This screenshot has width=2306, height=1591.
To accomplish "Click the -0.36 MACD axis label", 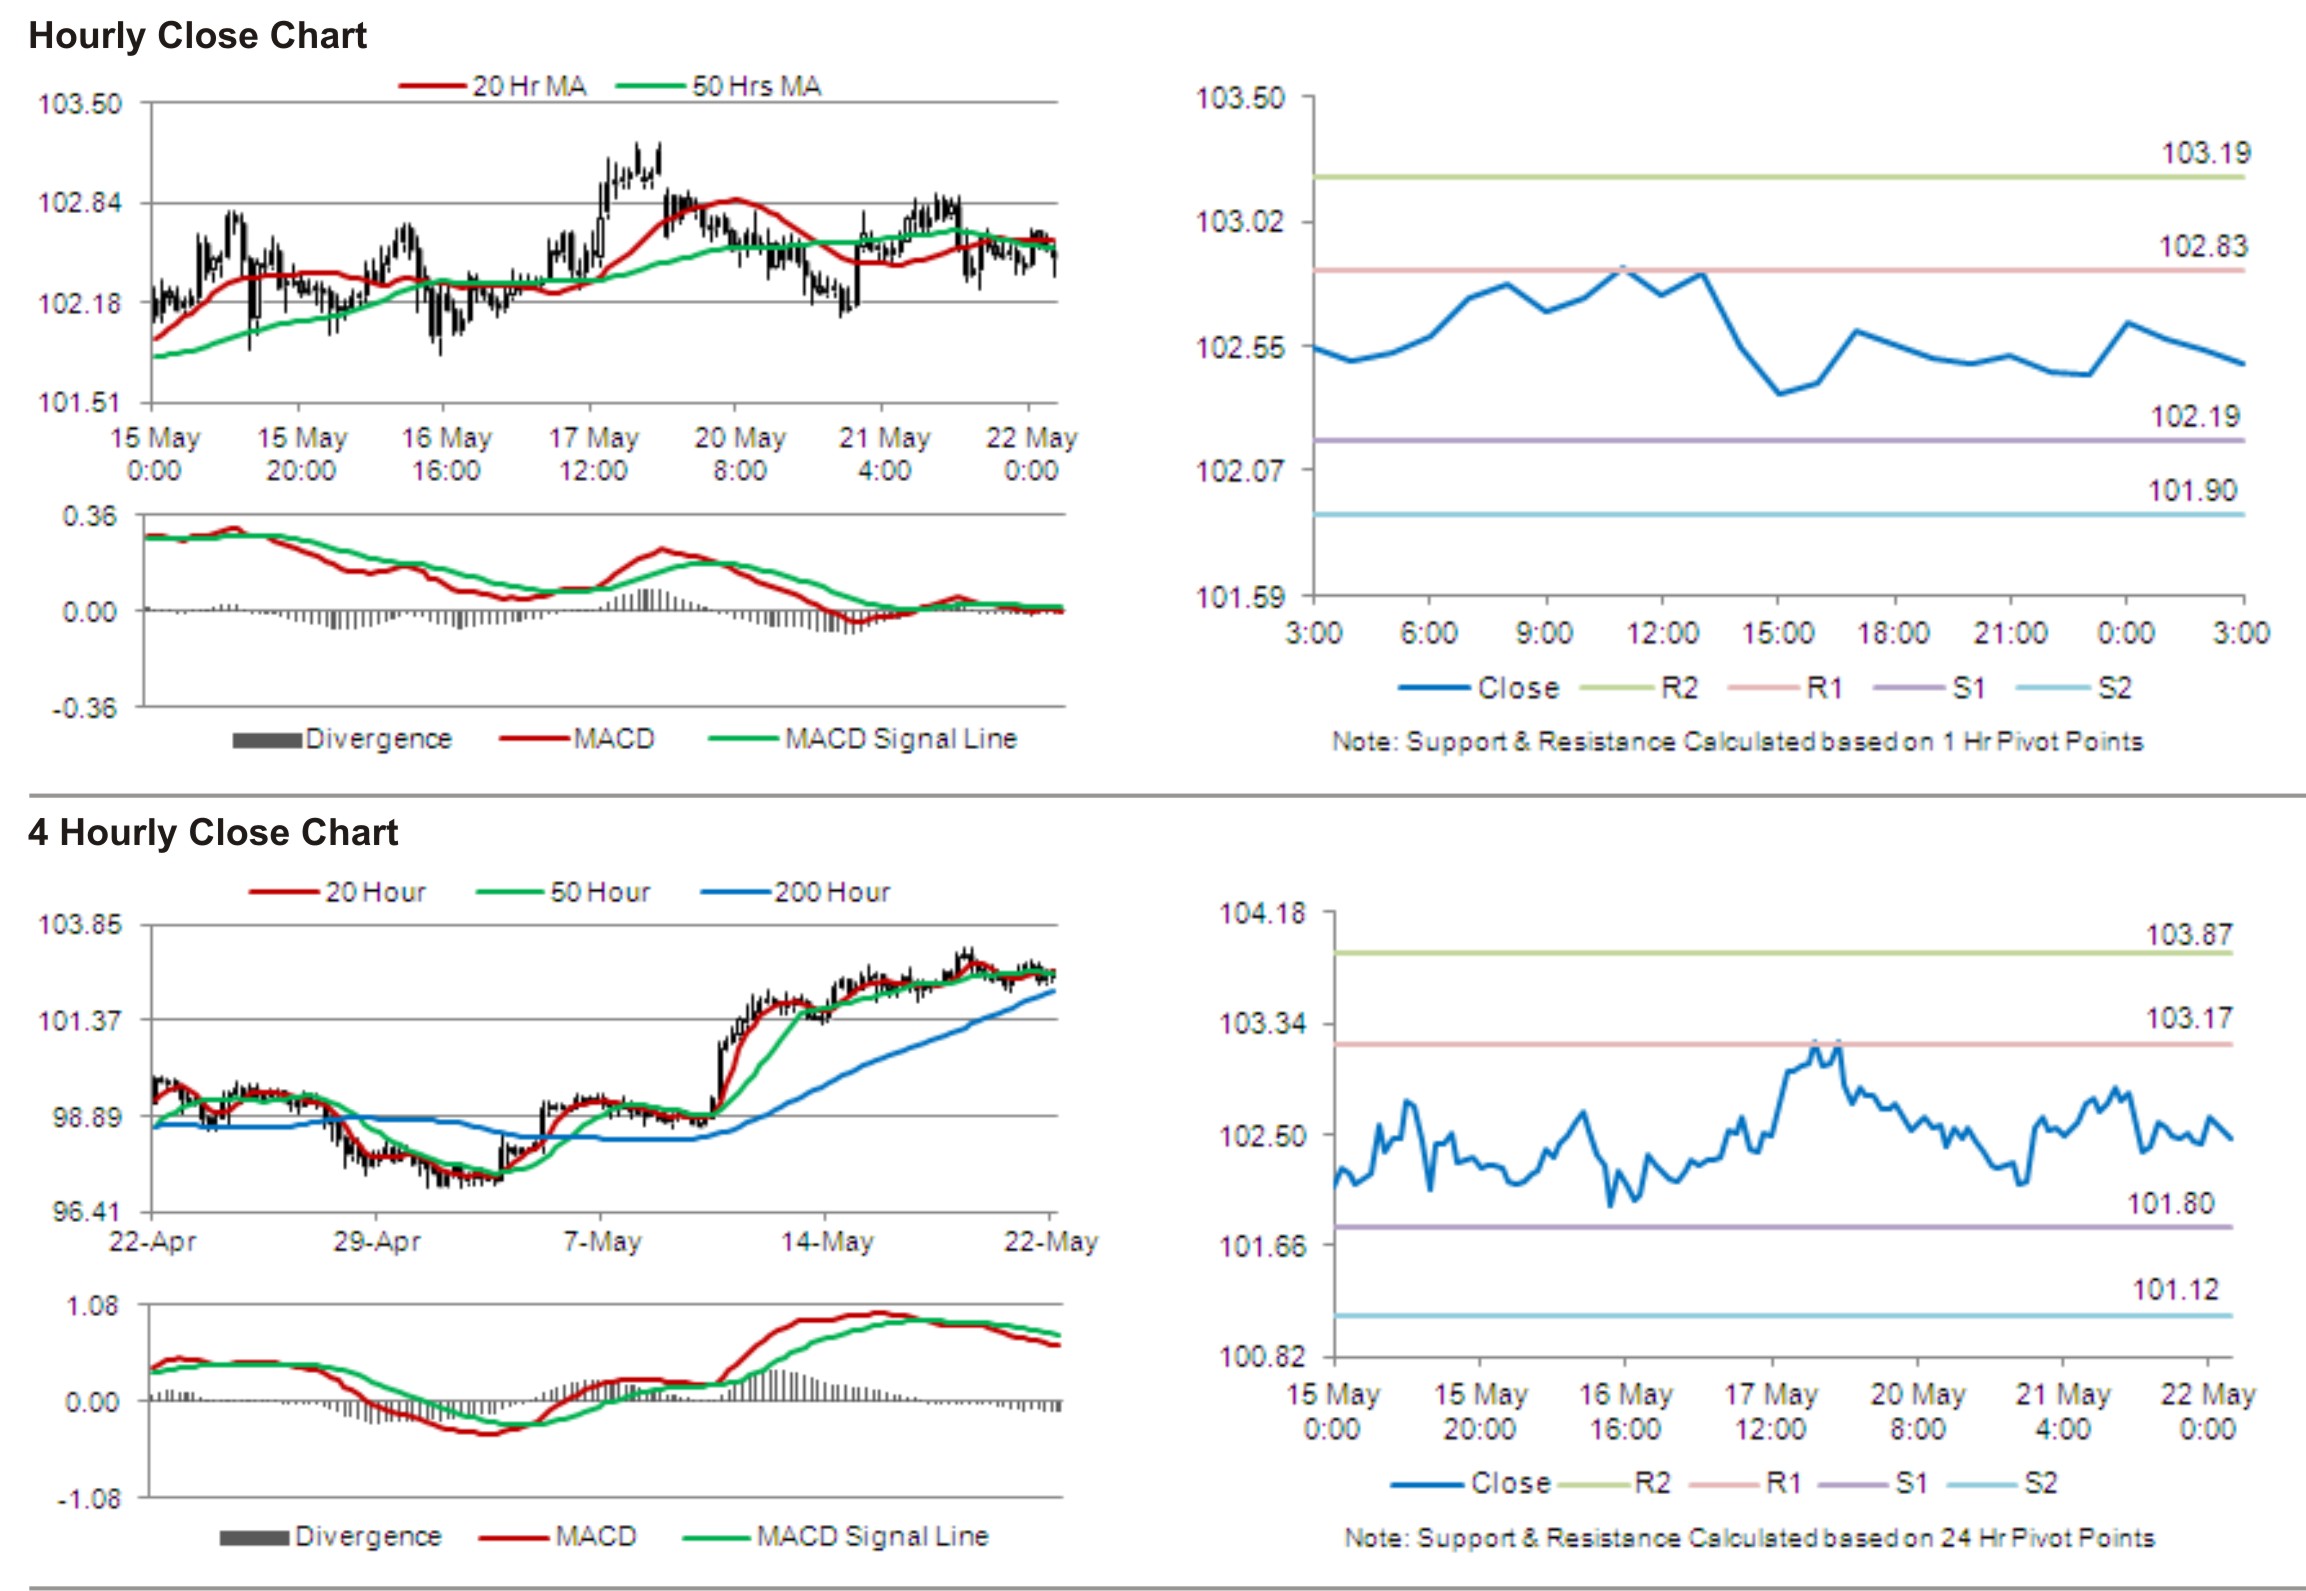I will pos(85,708).
